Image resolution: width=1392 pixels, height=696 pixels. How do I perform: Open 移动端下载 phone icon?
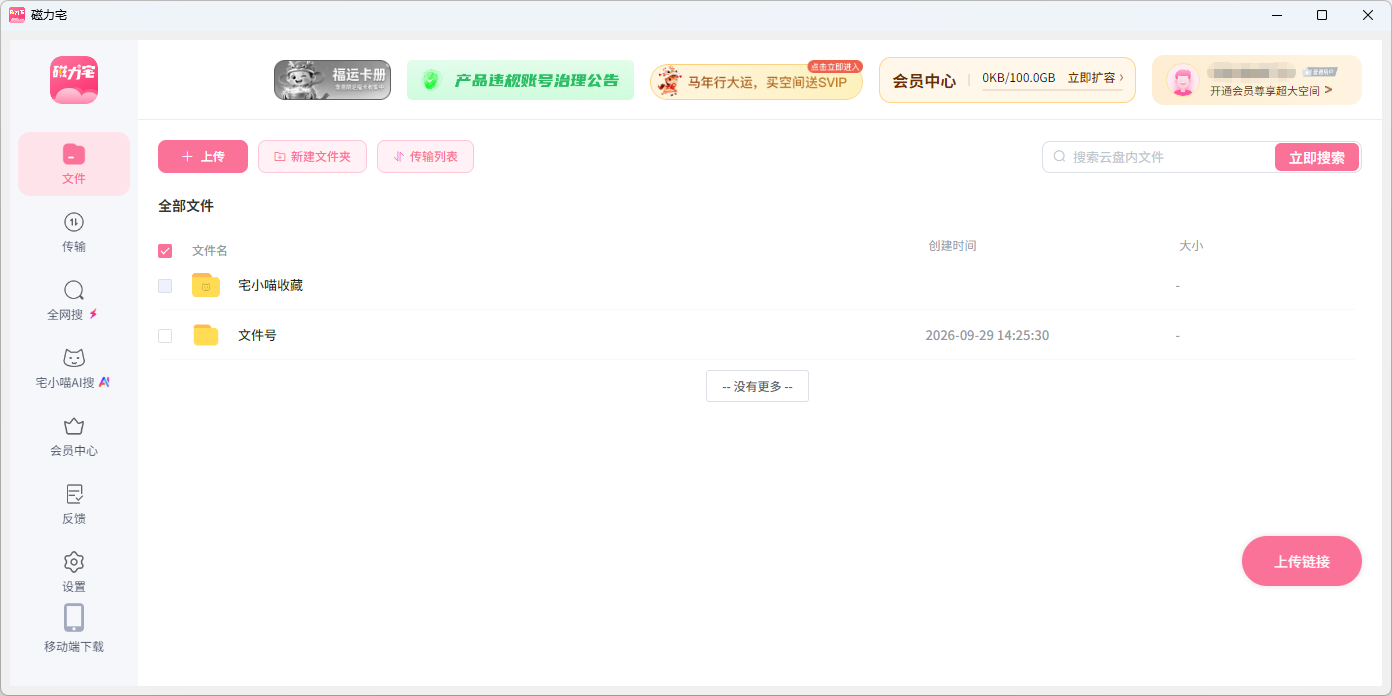(74, 618)
